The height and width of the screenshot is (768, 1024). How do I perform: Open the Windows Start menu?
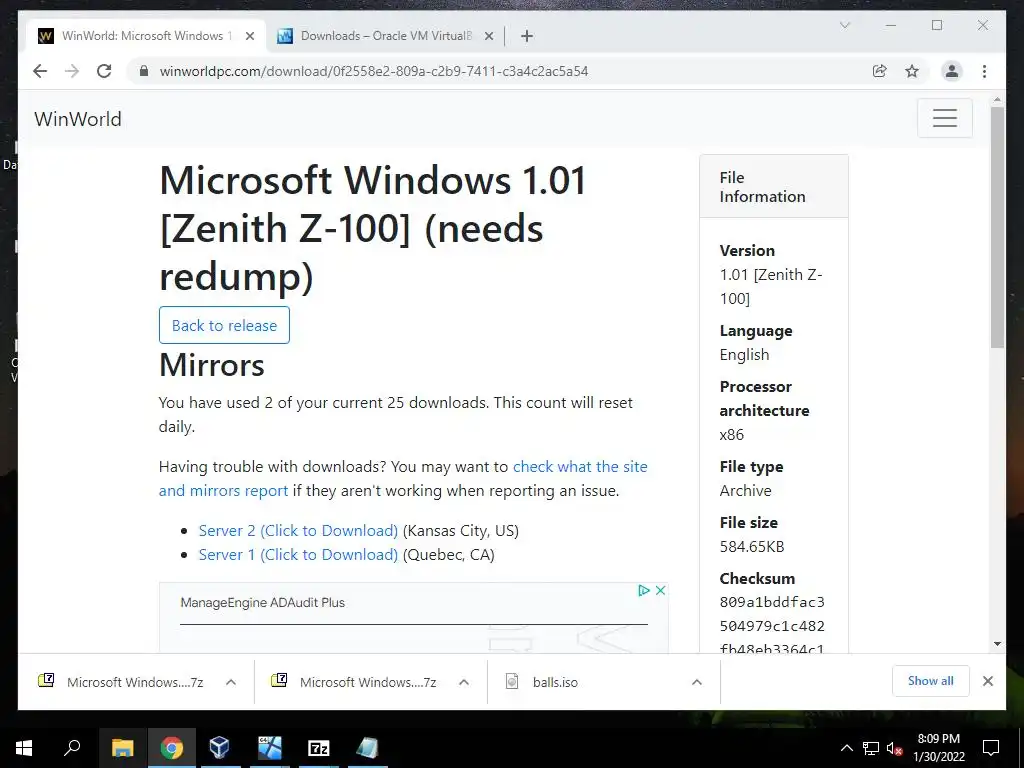(x=24, y=748)
